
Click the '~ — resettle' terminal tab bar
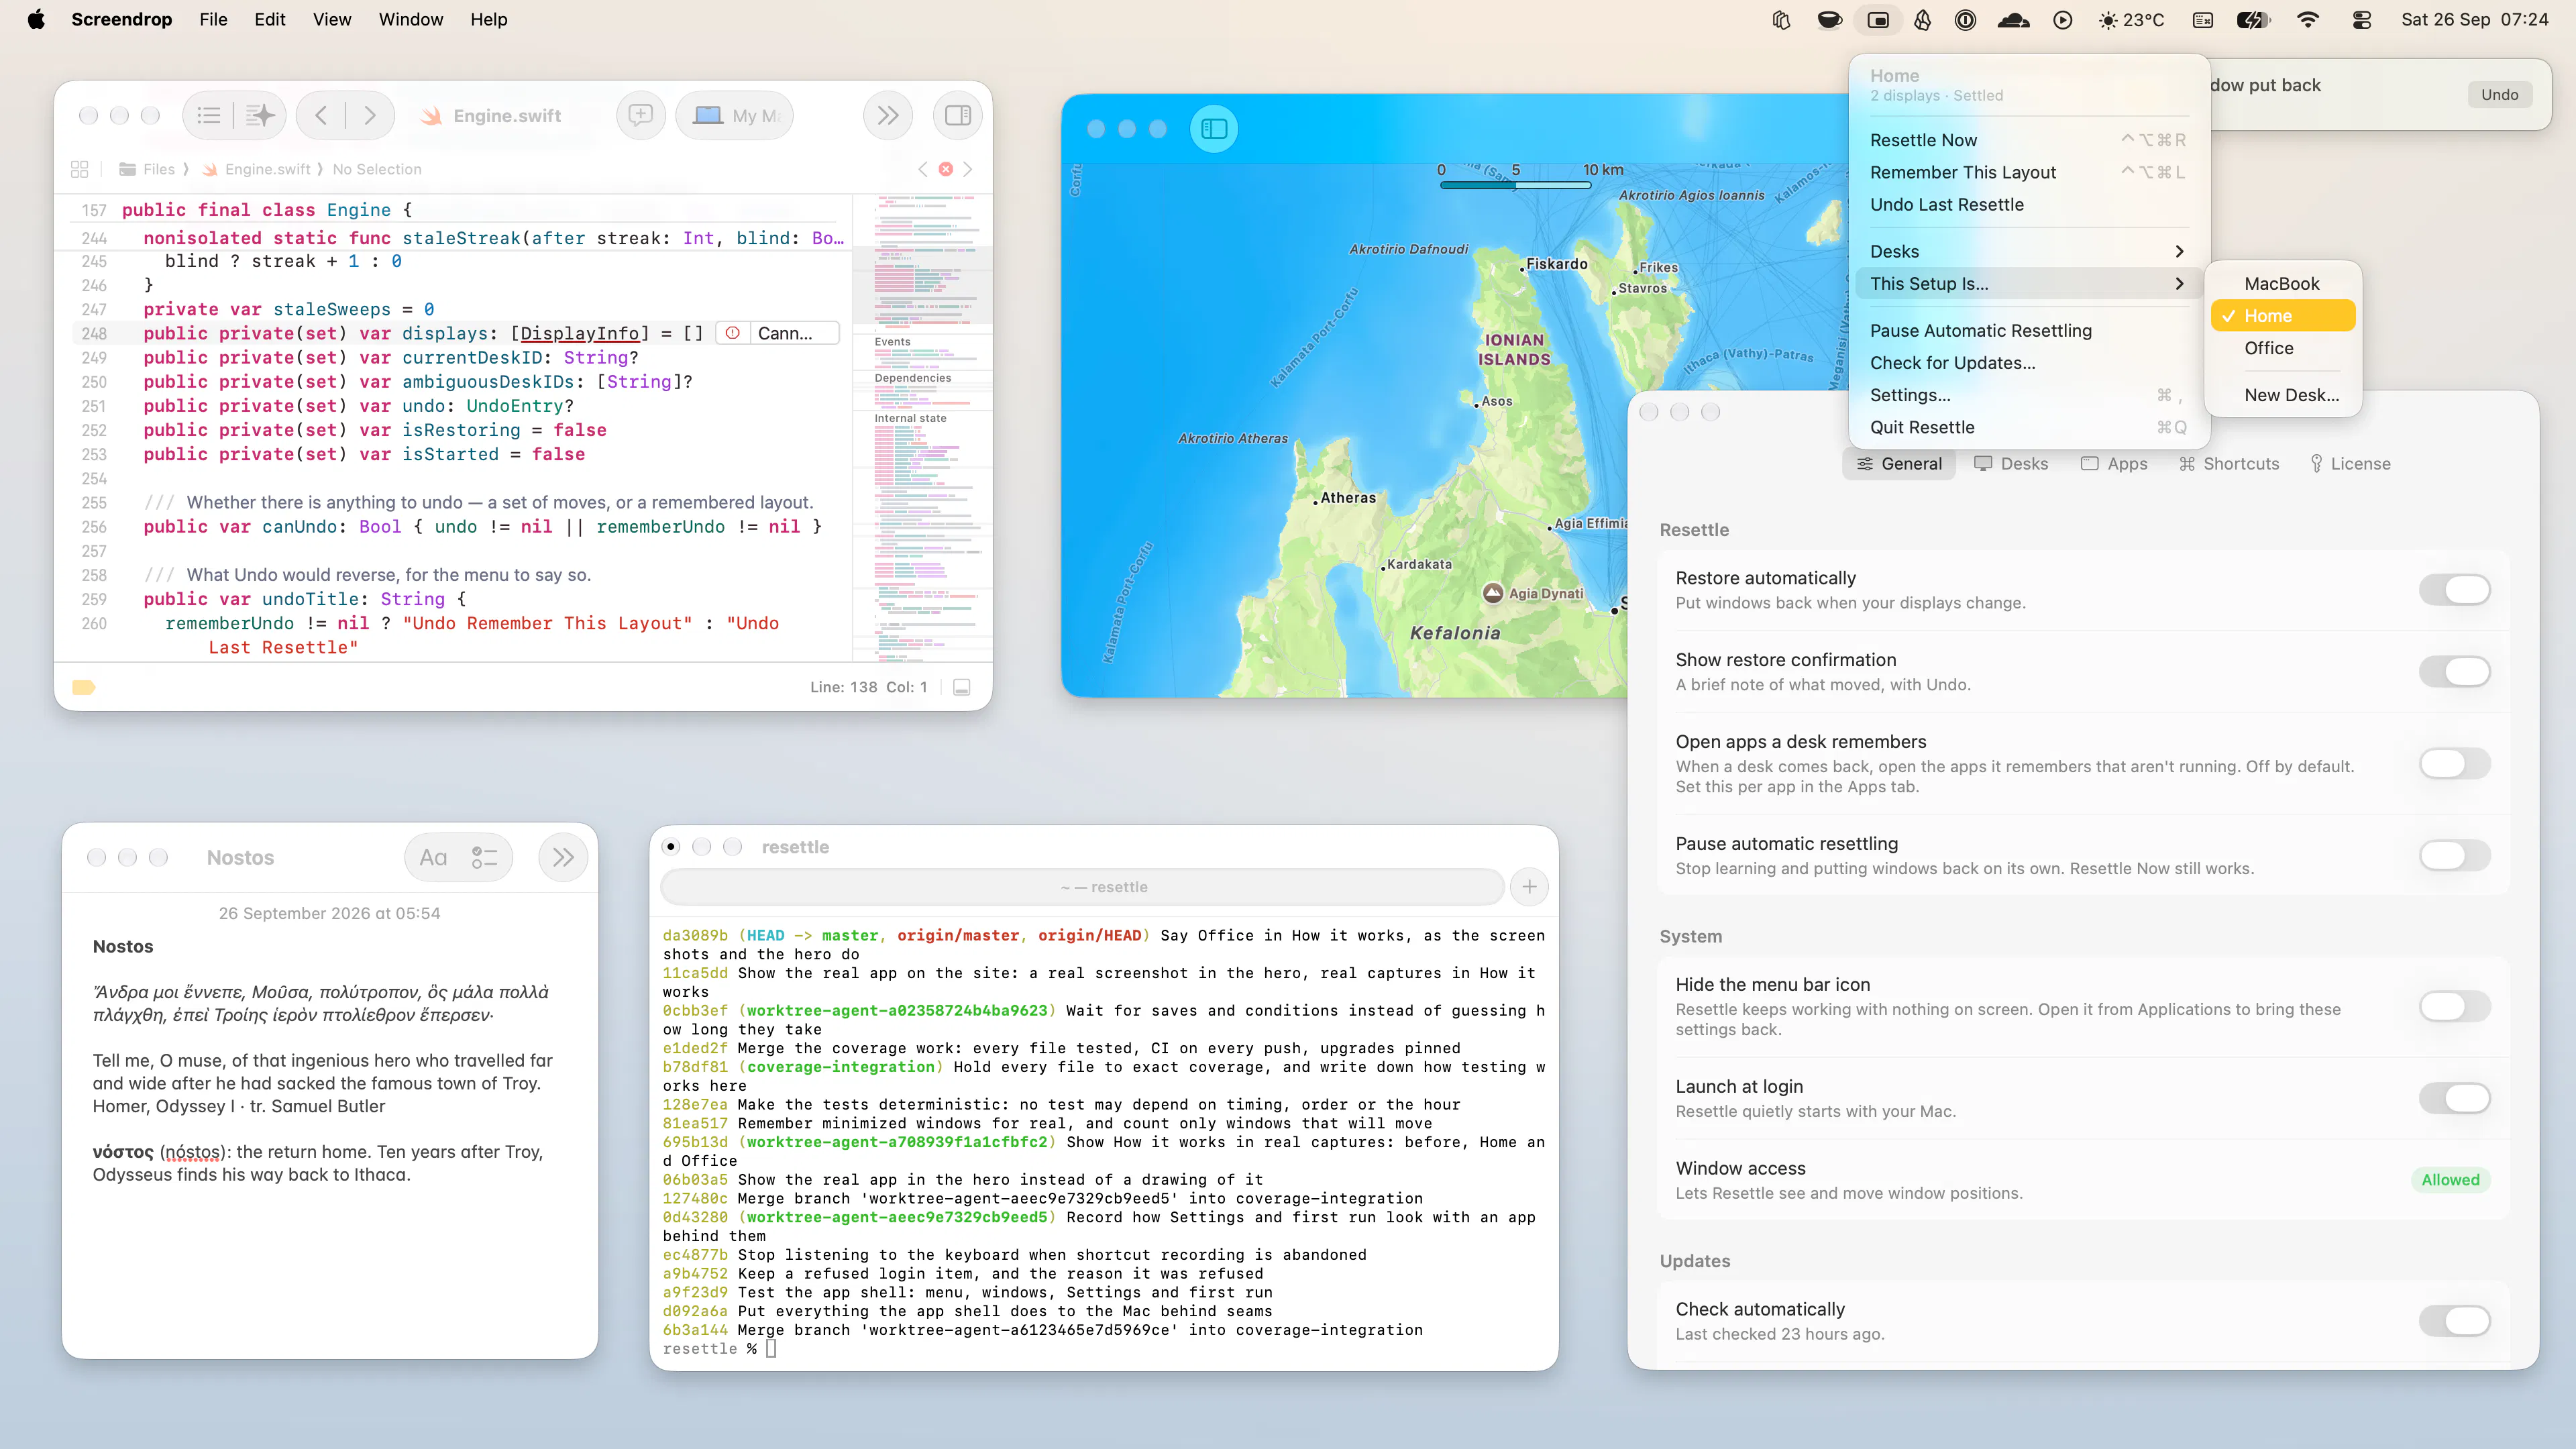(x=1083, y=887)
